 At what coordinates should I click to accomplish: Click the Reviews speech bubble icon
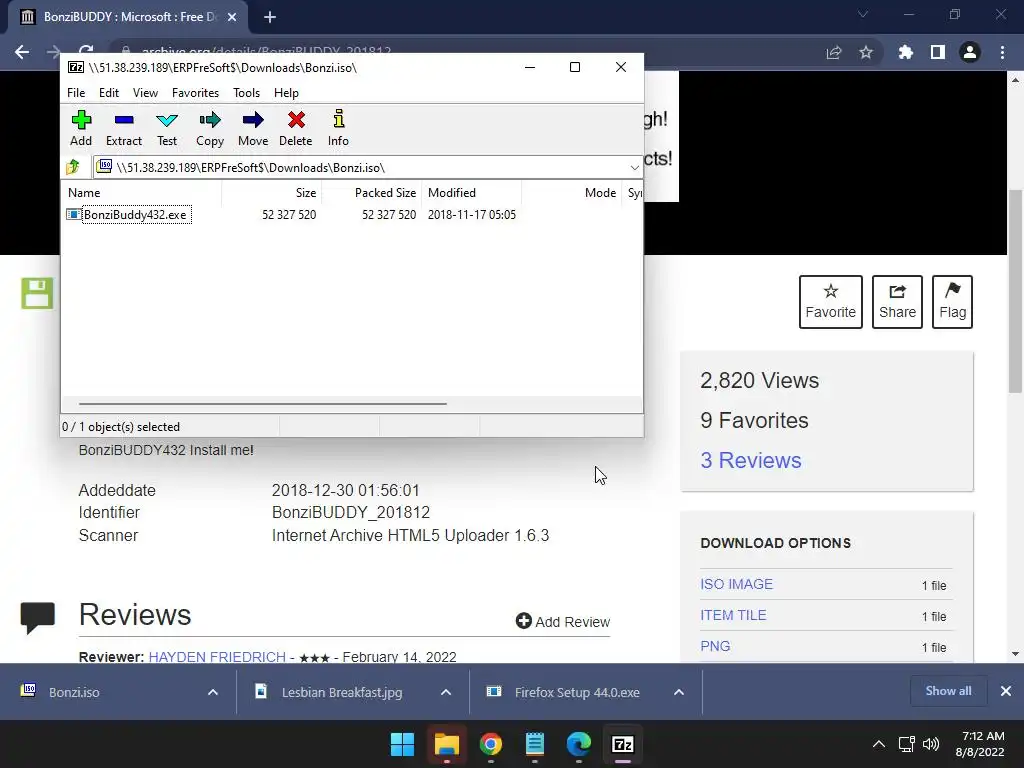tap(38, 618)
